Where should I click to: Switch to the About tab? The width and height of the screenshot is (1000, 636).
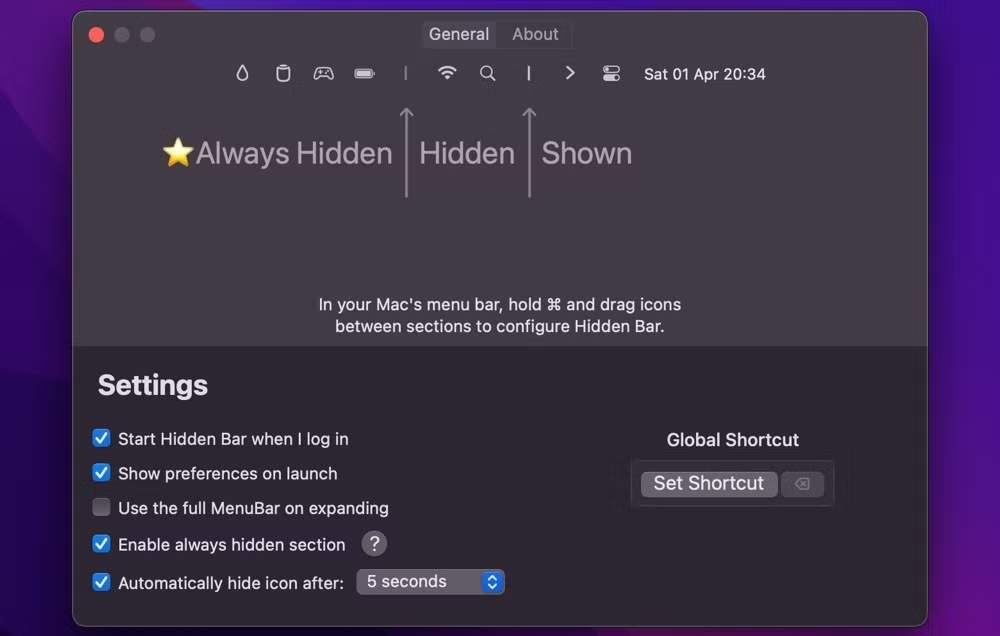pos(535,34)
